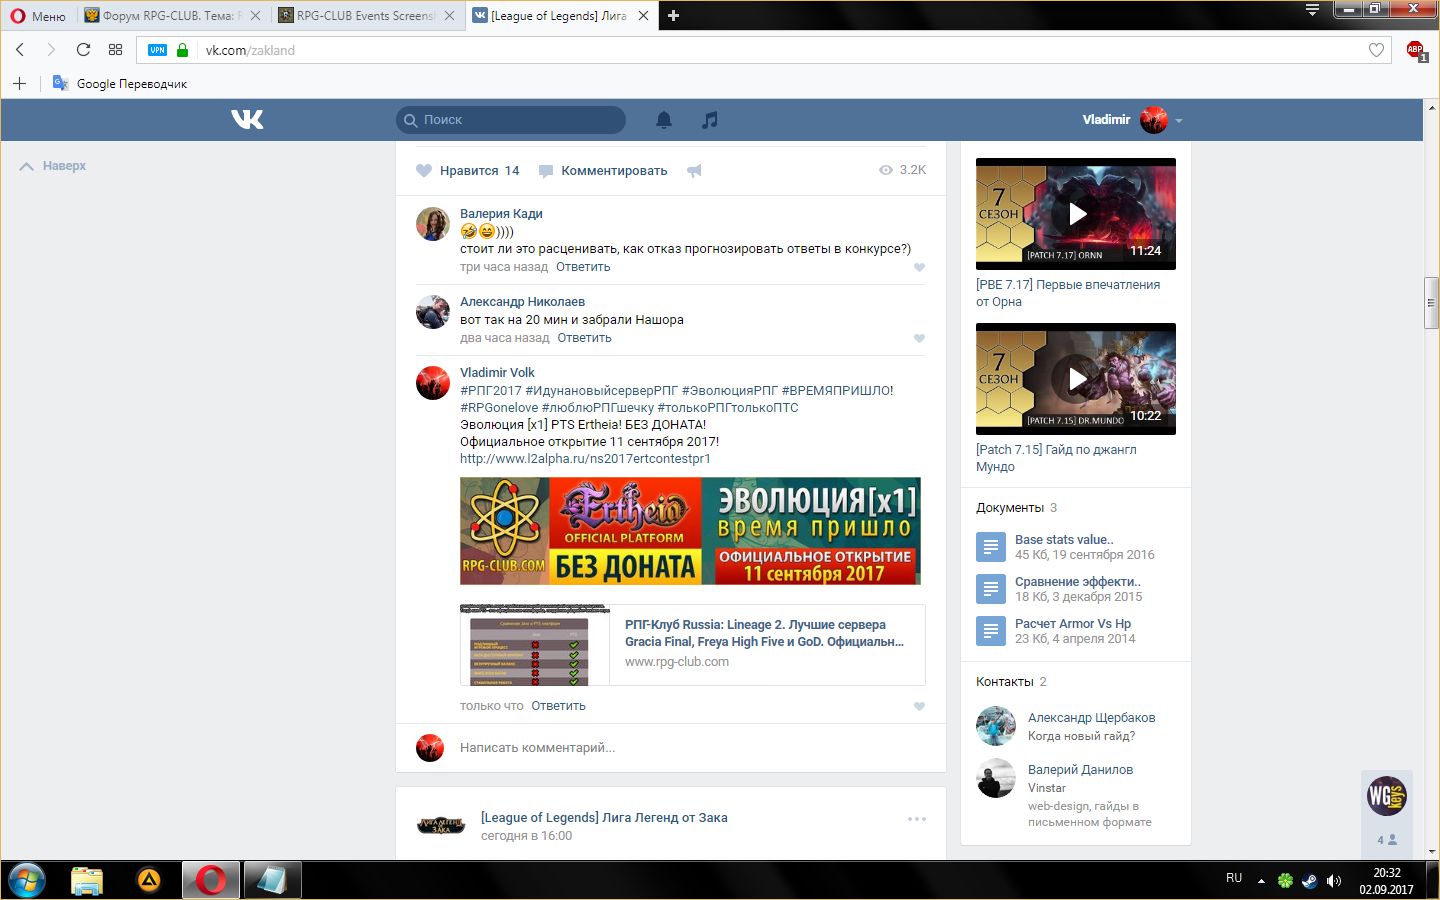Open the Opera Меню menu
Image resolution: width=1440 pixels, height=900 pixels.
[x=38, y=16]
